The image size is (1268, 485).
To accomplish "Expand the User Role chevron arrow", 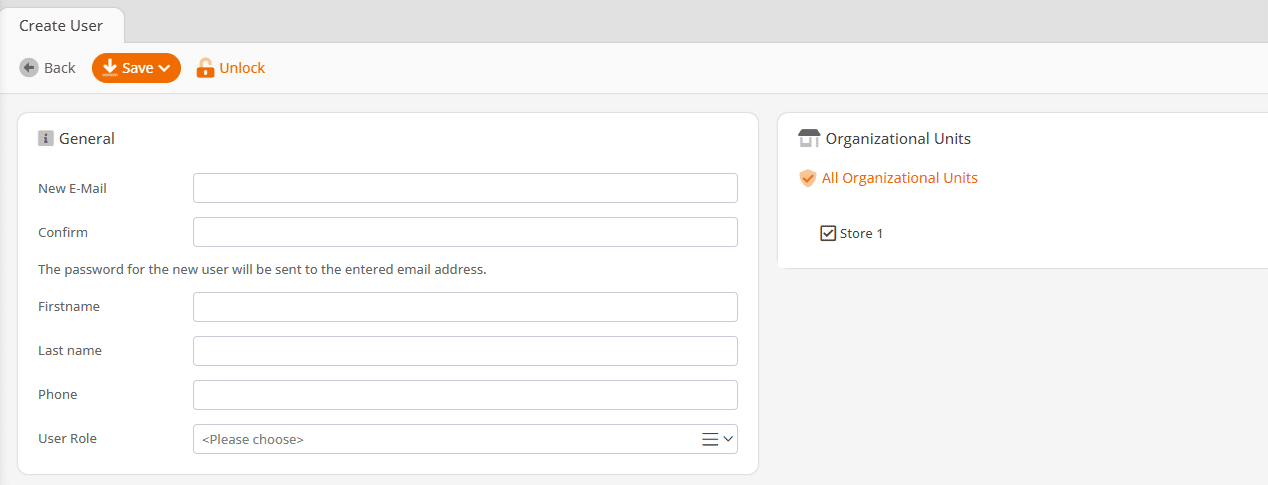I will click(728, 439).
